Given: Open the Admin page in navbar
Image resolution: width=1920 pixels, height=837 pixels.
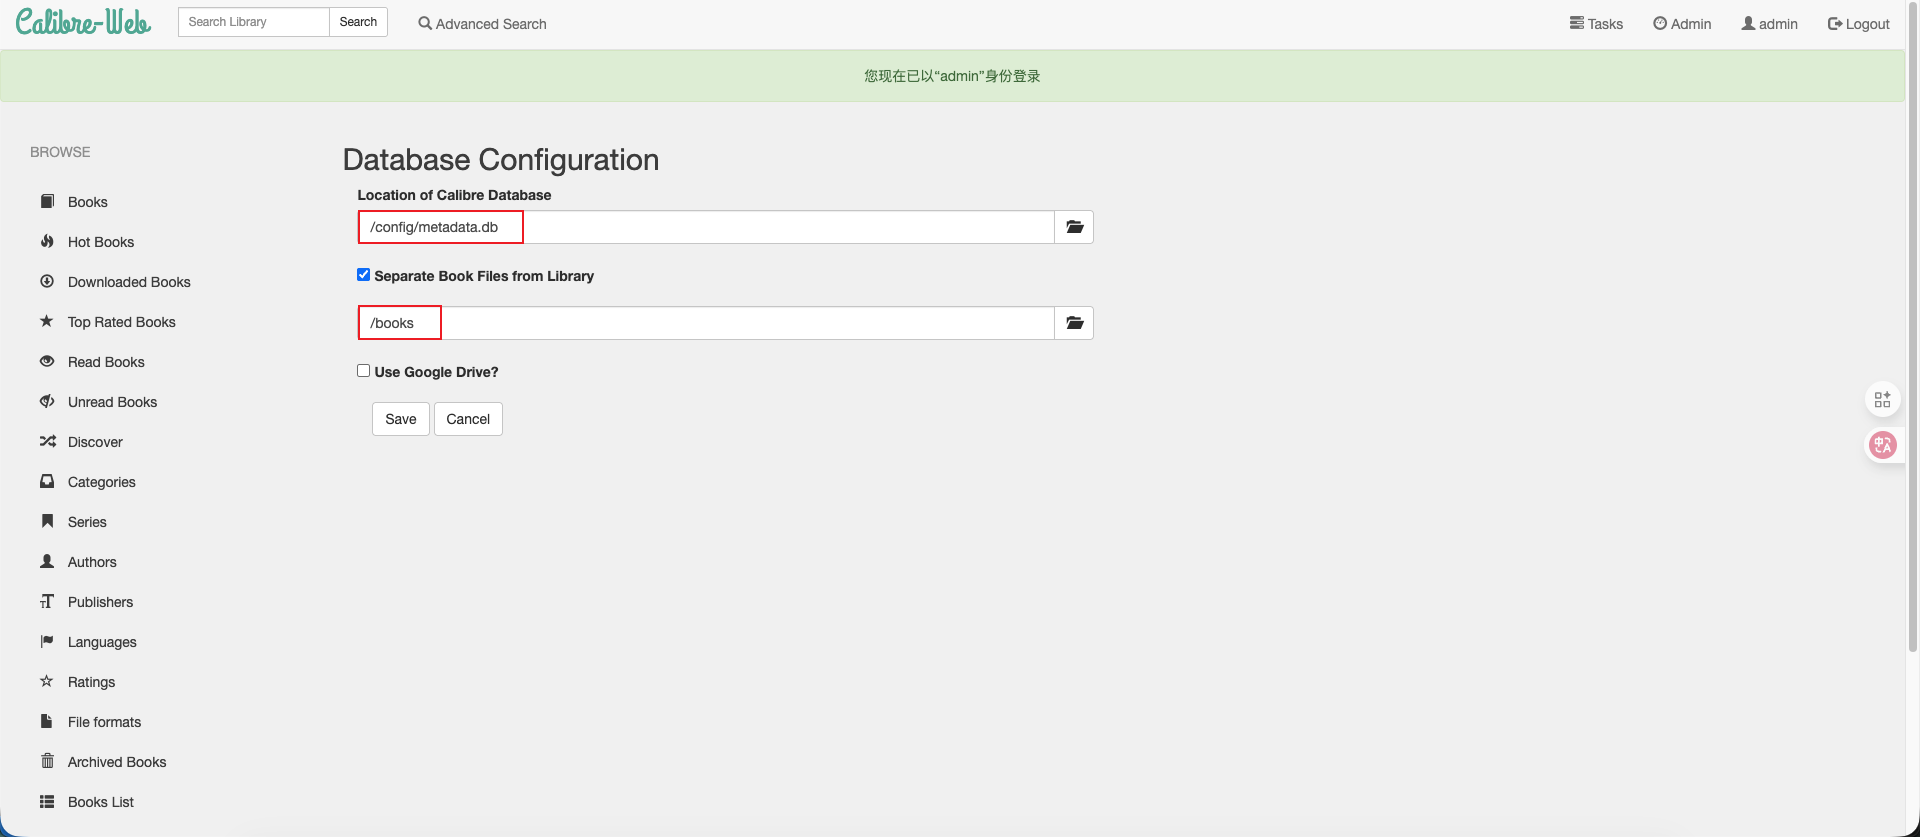Looking at the screenshot, I should tap(1682, 24).
